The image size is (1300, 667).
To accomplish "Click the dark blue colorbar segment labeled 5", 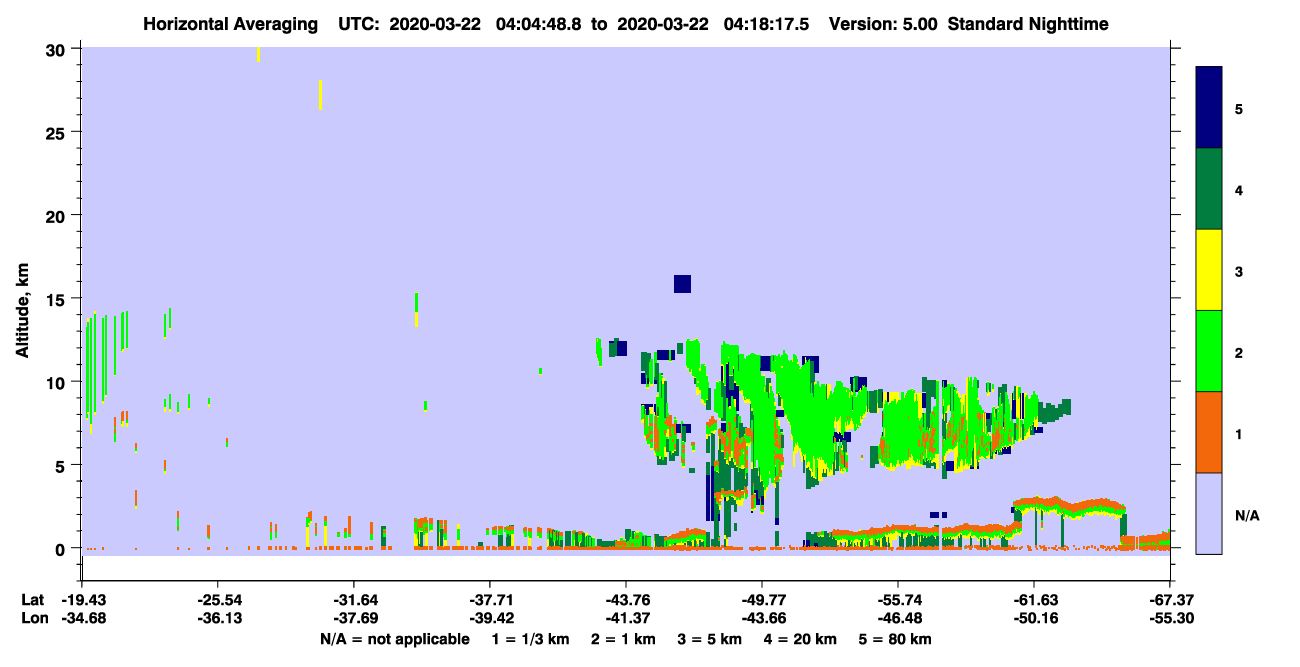I will coord(1209,108).
